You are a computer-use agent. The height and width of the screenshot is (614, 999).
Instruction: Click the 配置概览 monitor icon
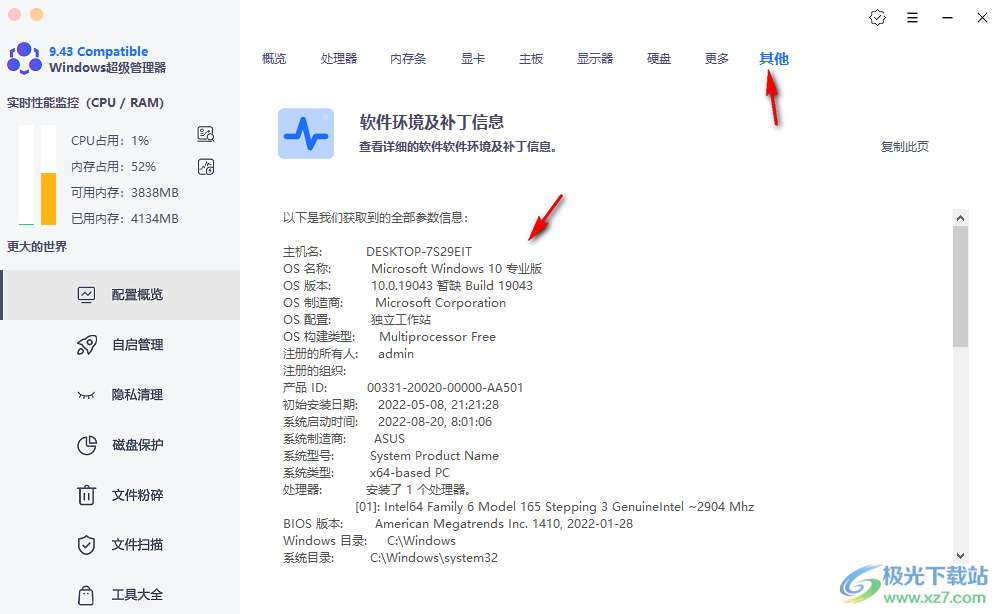click(x=86, y=294)
